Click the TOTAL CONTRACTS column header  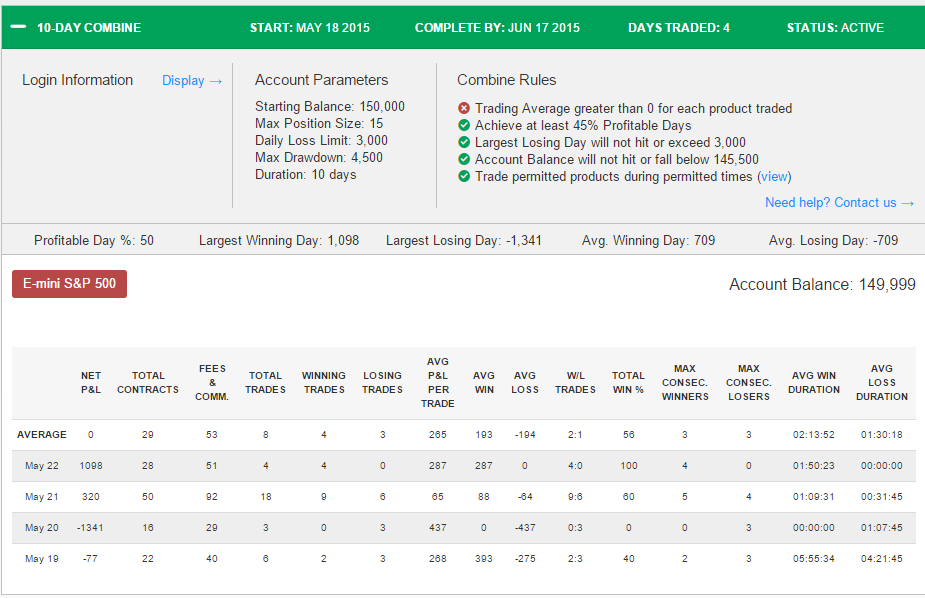[148, 383]
